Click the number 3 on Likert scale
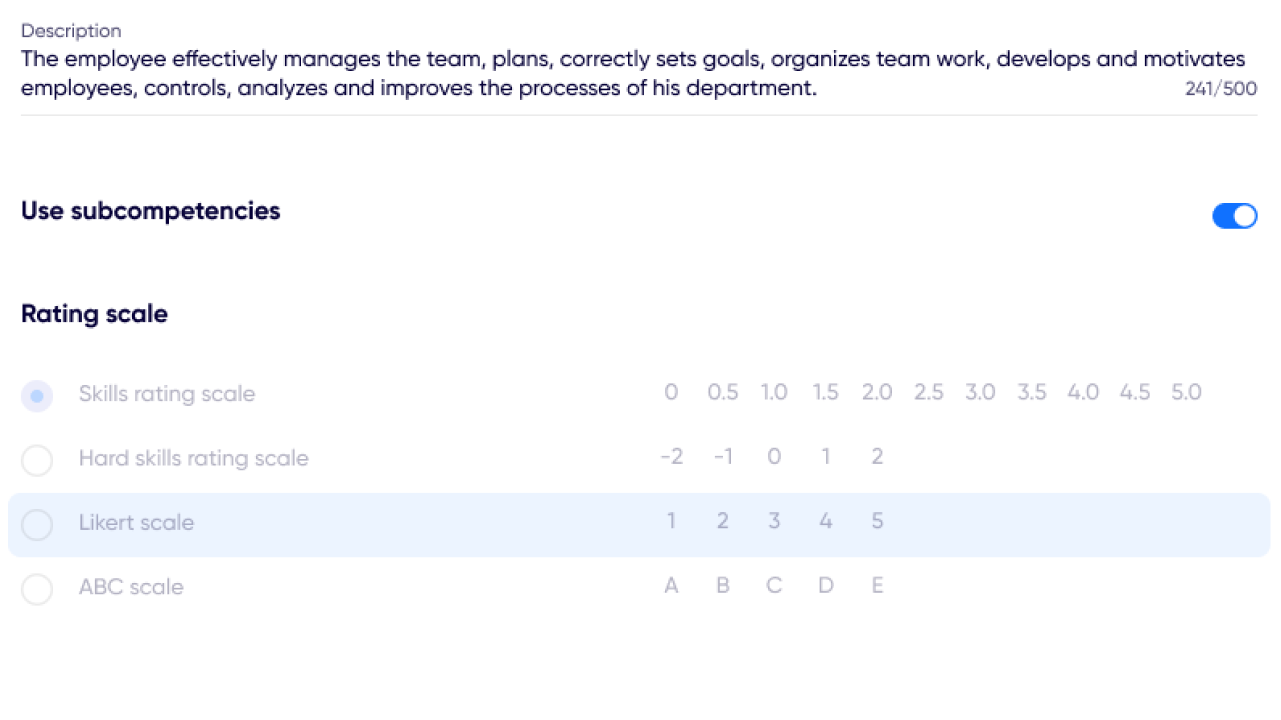1281x720 pixels. (774, 521)
